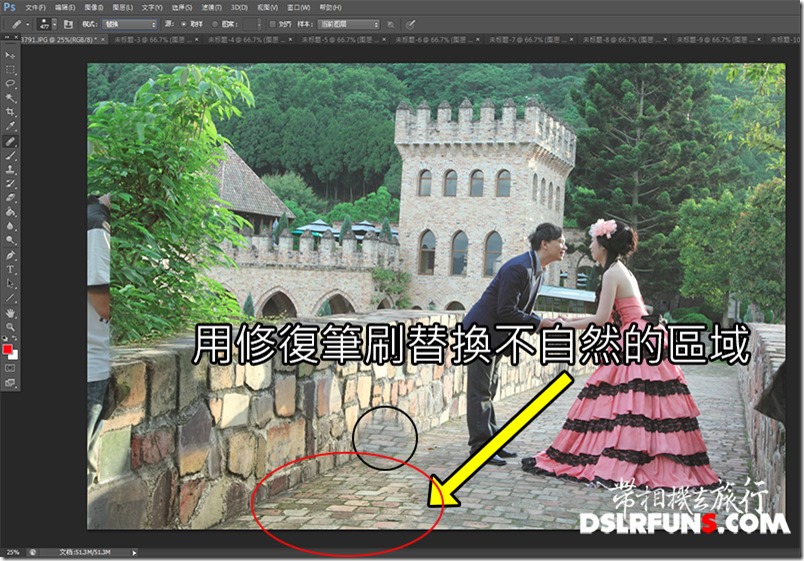804x561 pixels.
Task: Select the Lasso tool
Action: (10, 85)
